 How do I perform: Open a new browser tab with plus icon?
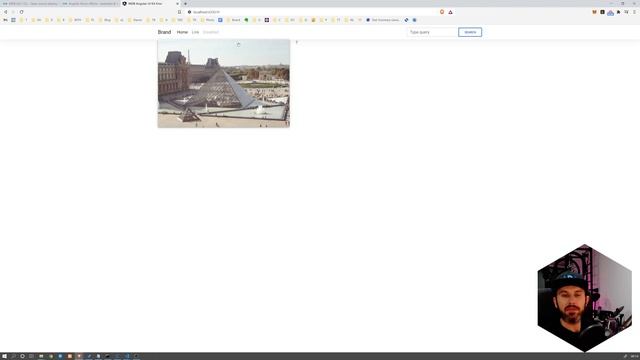tap(185, 4)
